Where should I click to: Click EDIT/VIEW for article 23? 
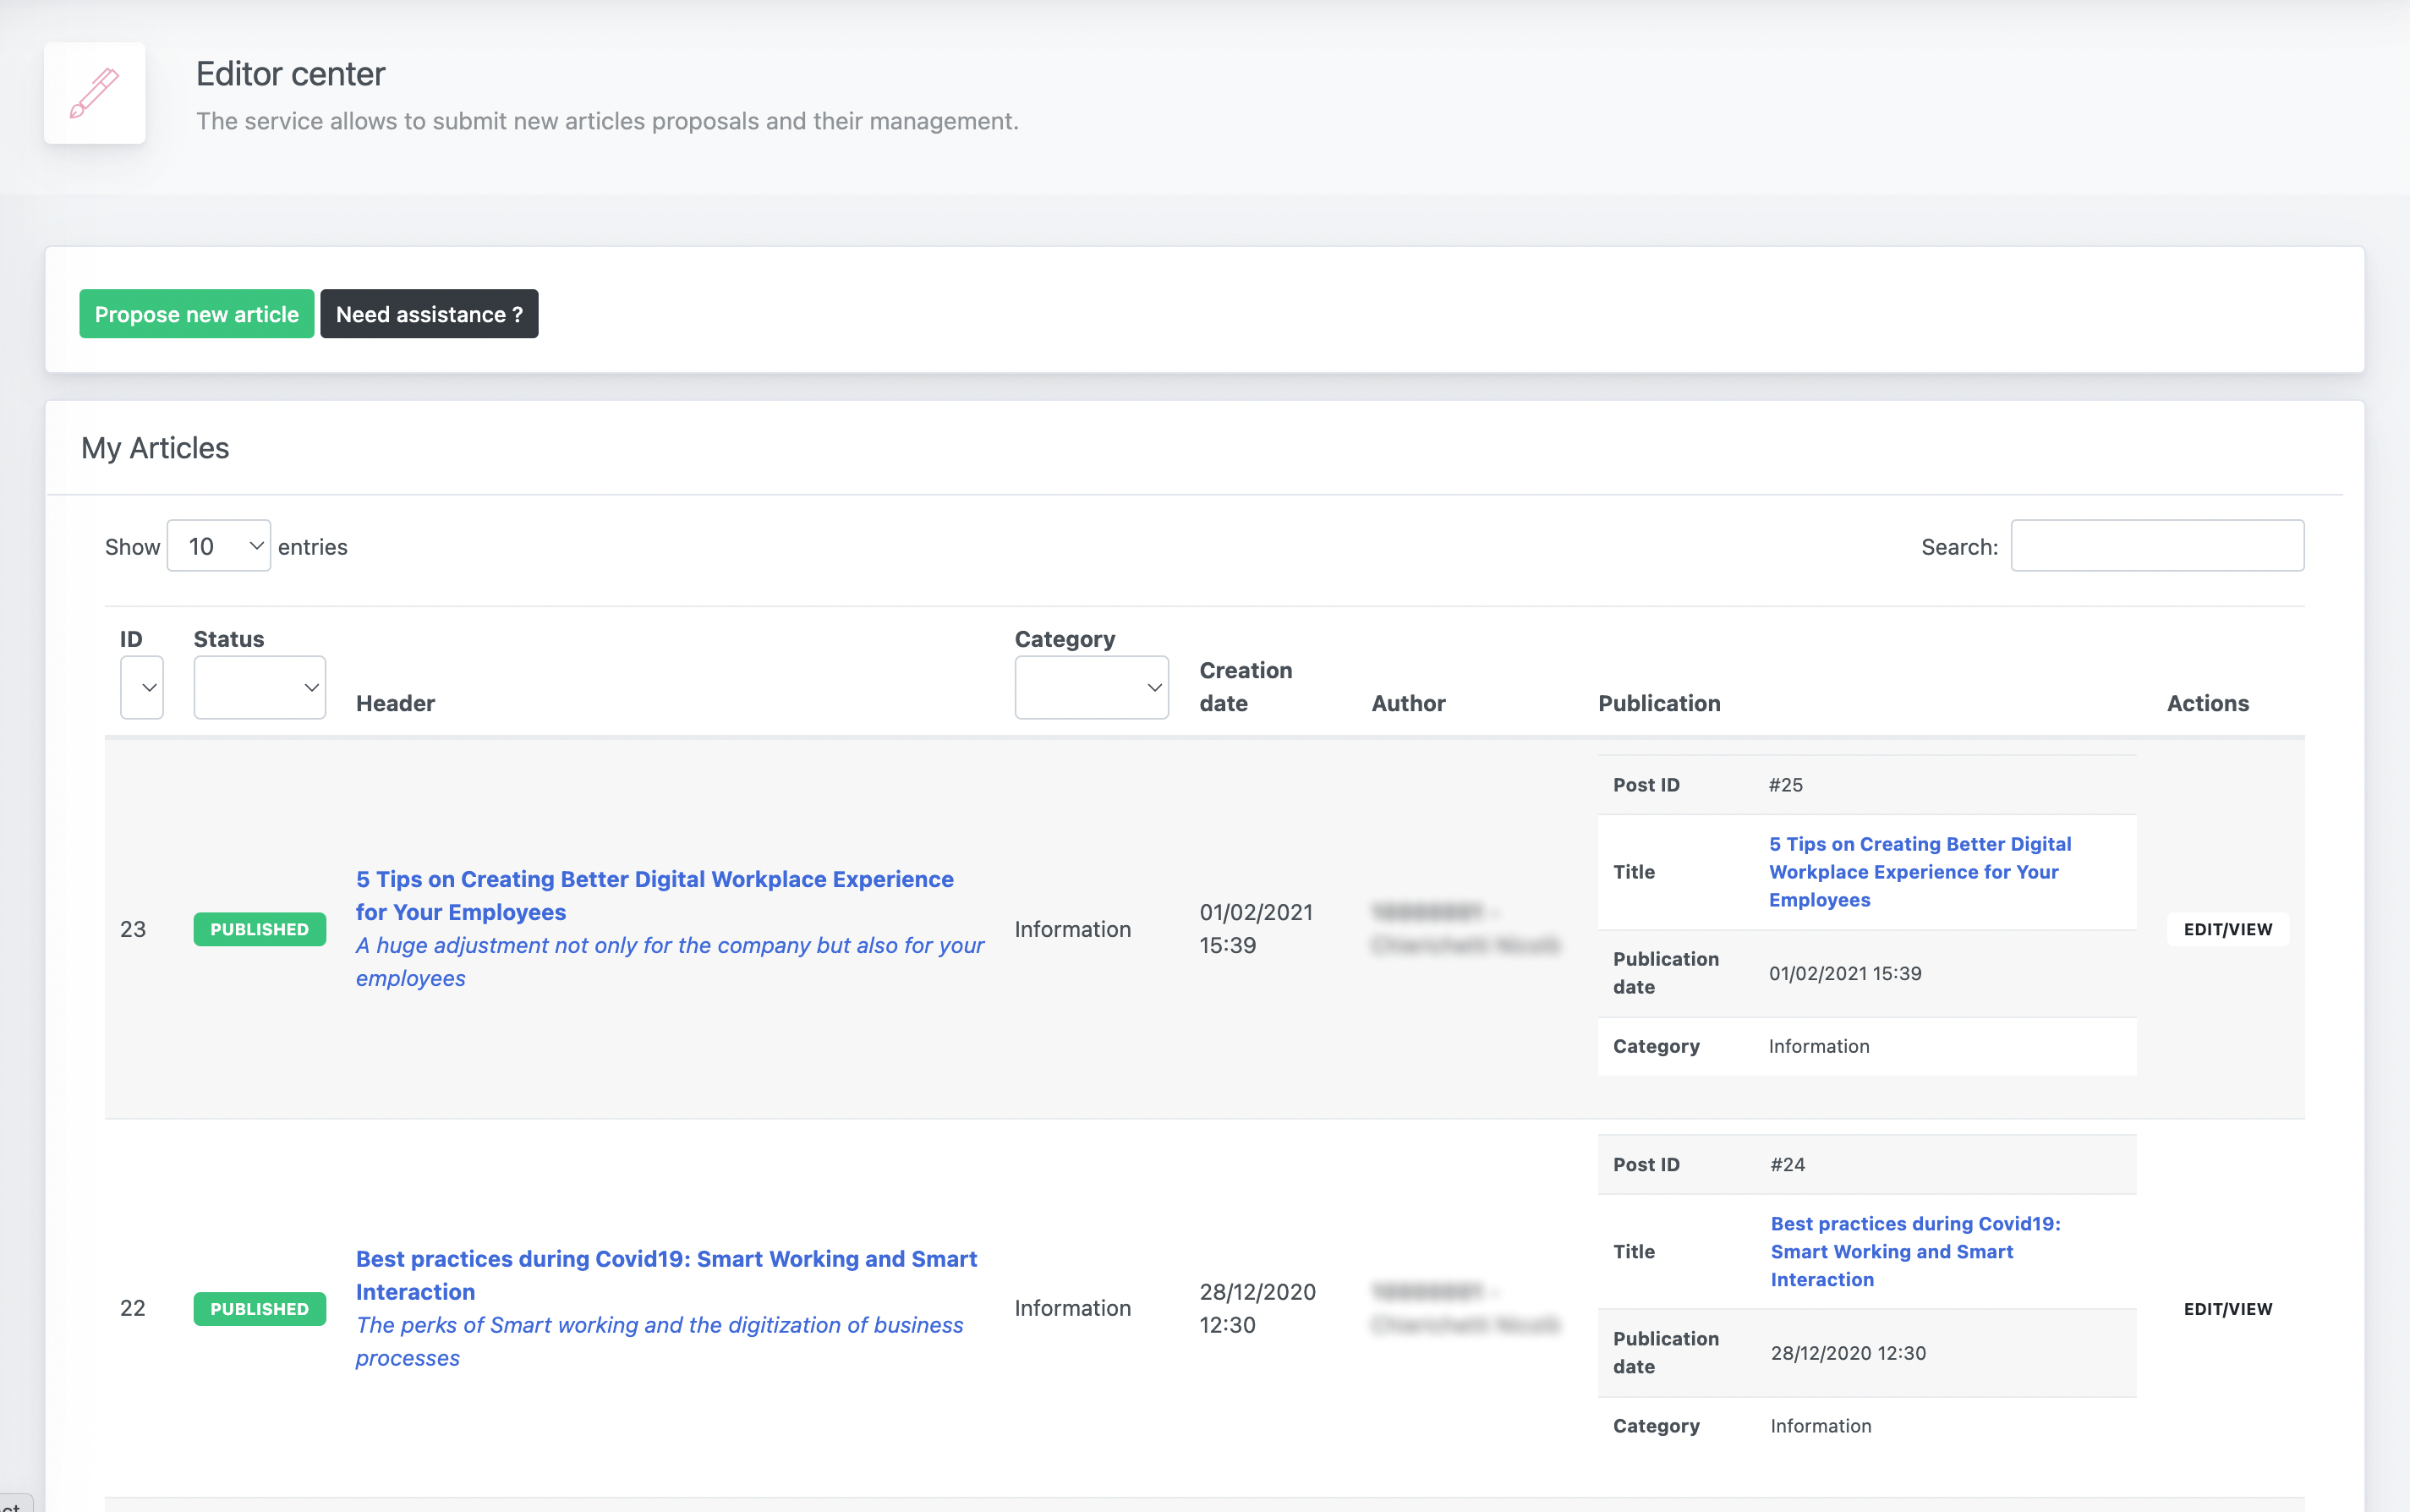(x=2227, y=929)
